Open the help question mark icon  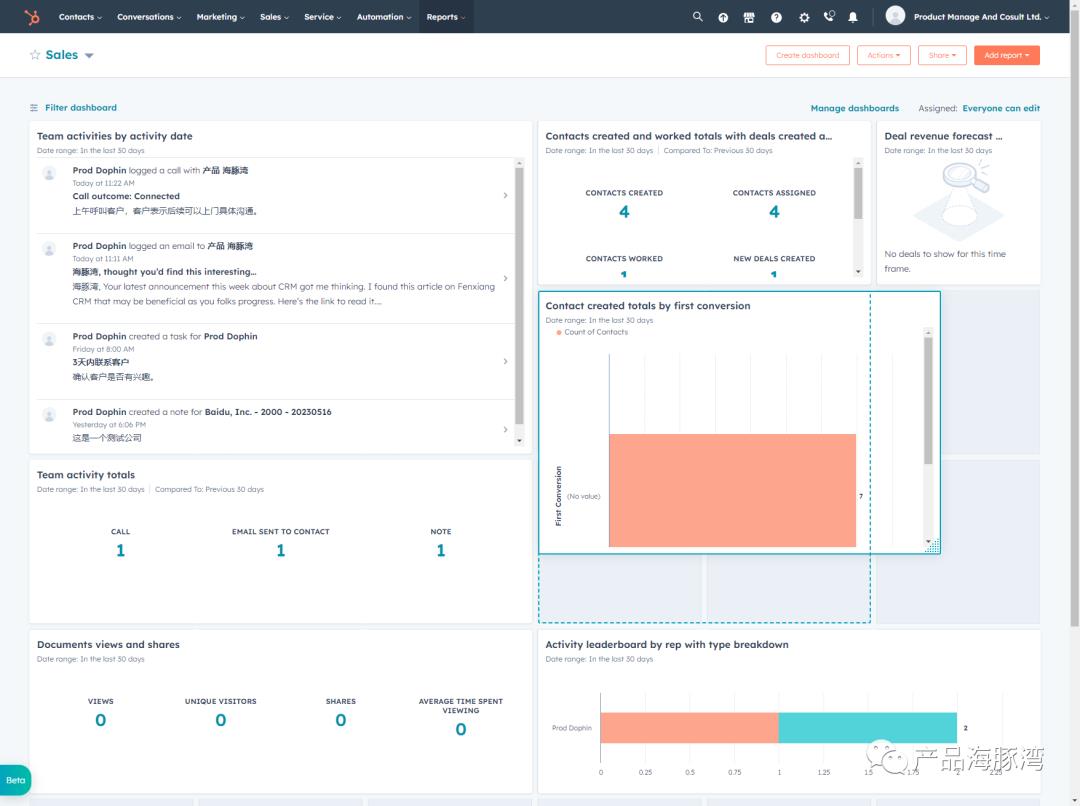(776, 17)
